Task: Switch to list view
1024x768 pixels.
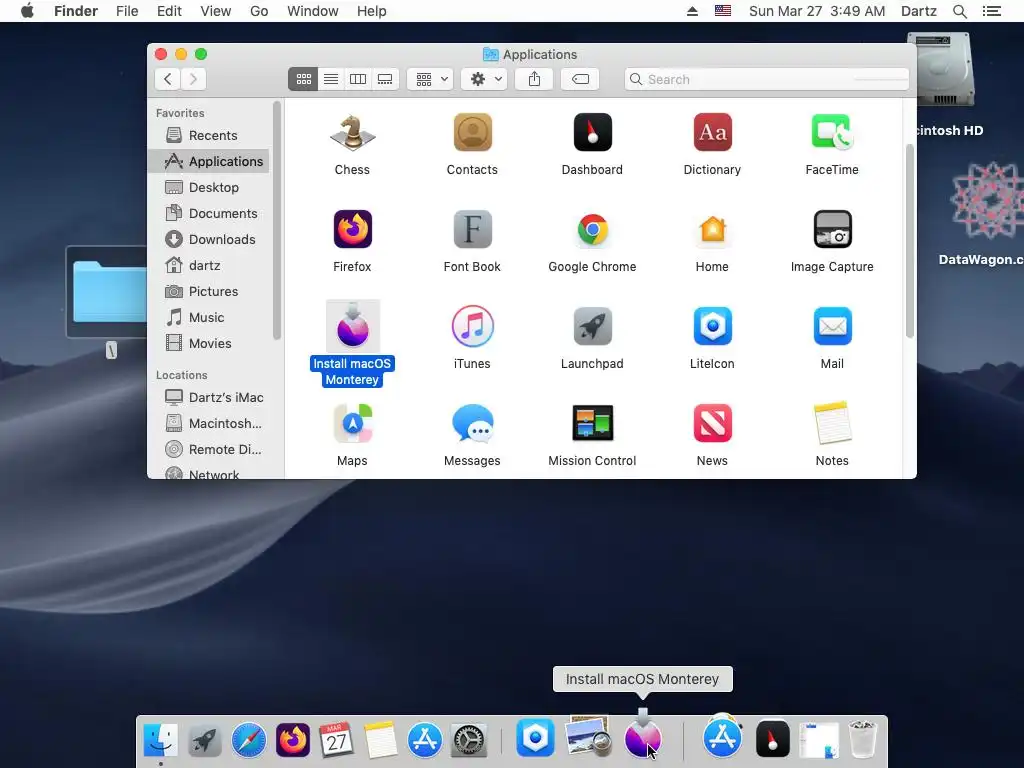Action: (331, 79)
